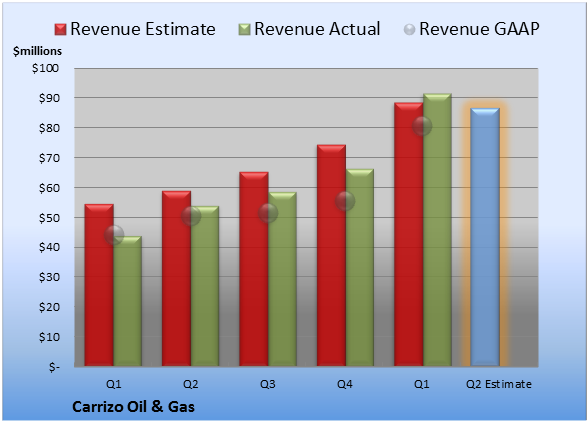Click the '$90' axis value
Viewport: 588px width, 422px height.
point(49,98)
